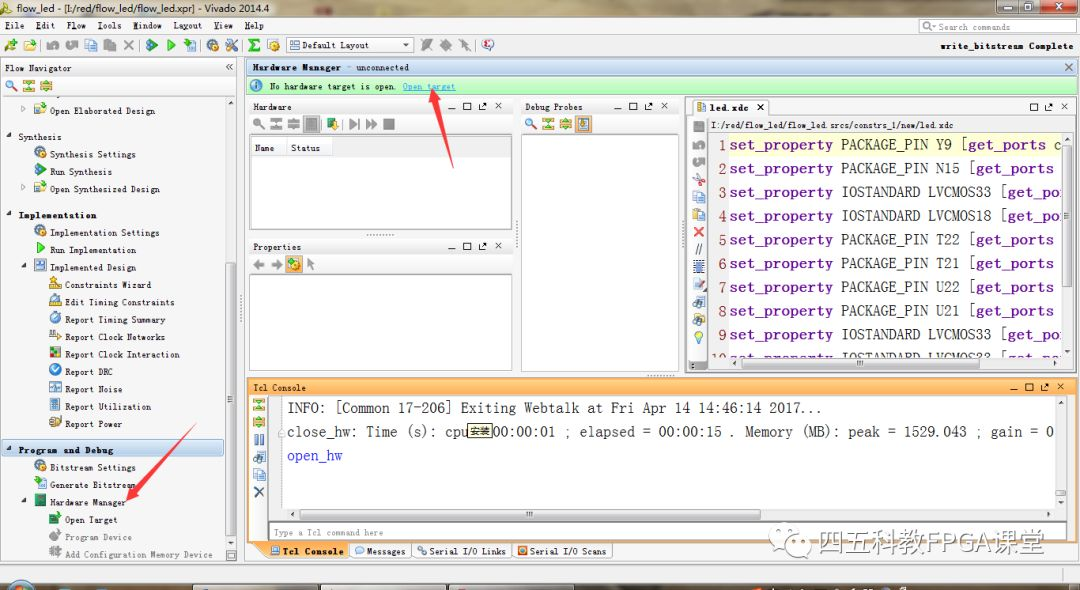Click the Open target link in green banner

click(428, 87)
